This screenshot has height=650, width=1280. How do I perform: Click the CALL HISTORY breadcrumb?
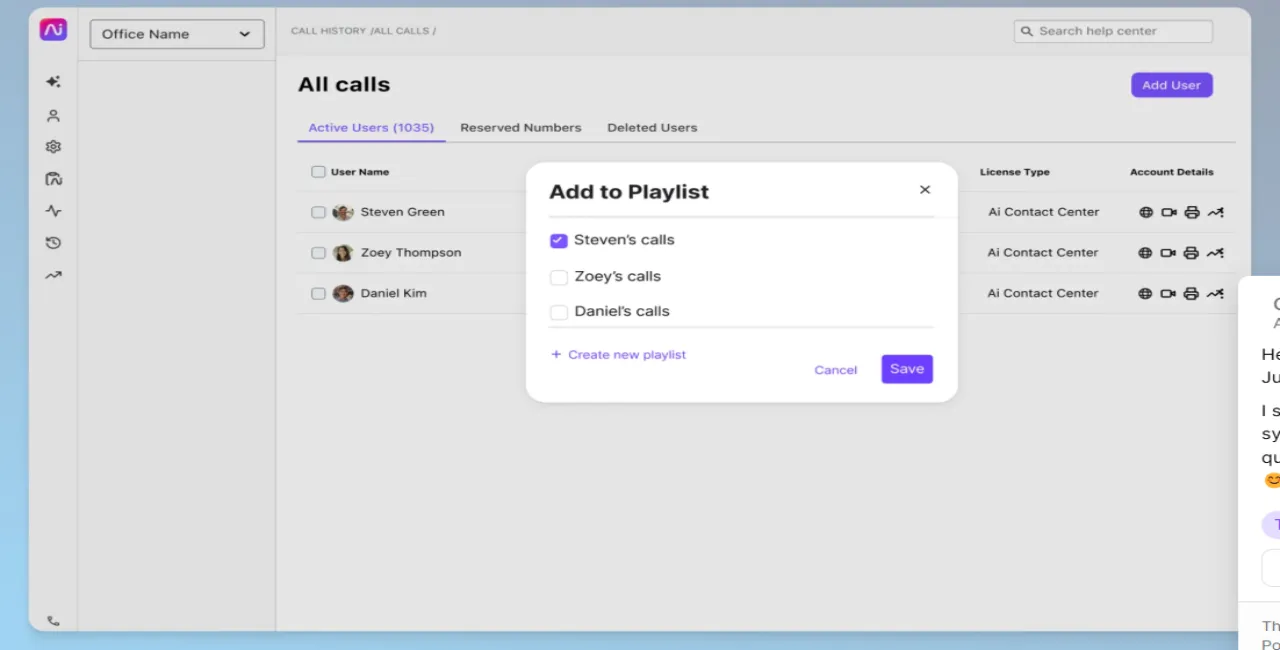pyautogui.click(x=329, y=31)
